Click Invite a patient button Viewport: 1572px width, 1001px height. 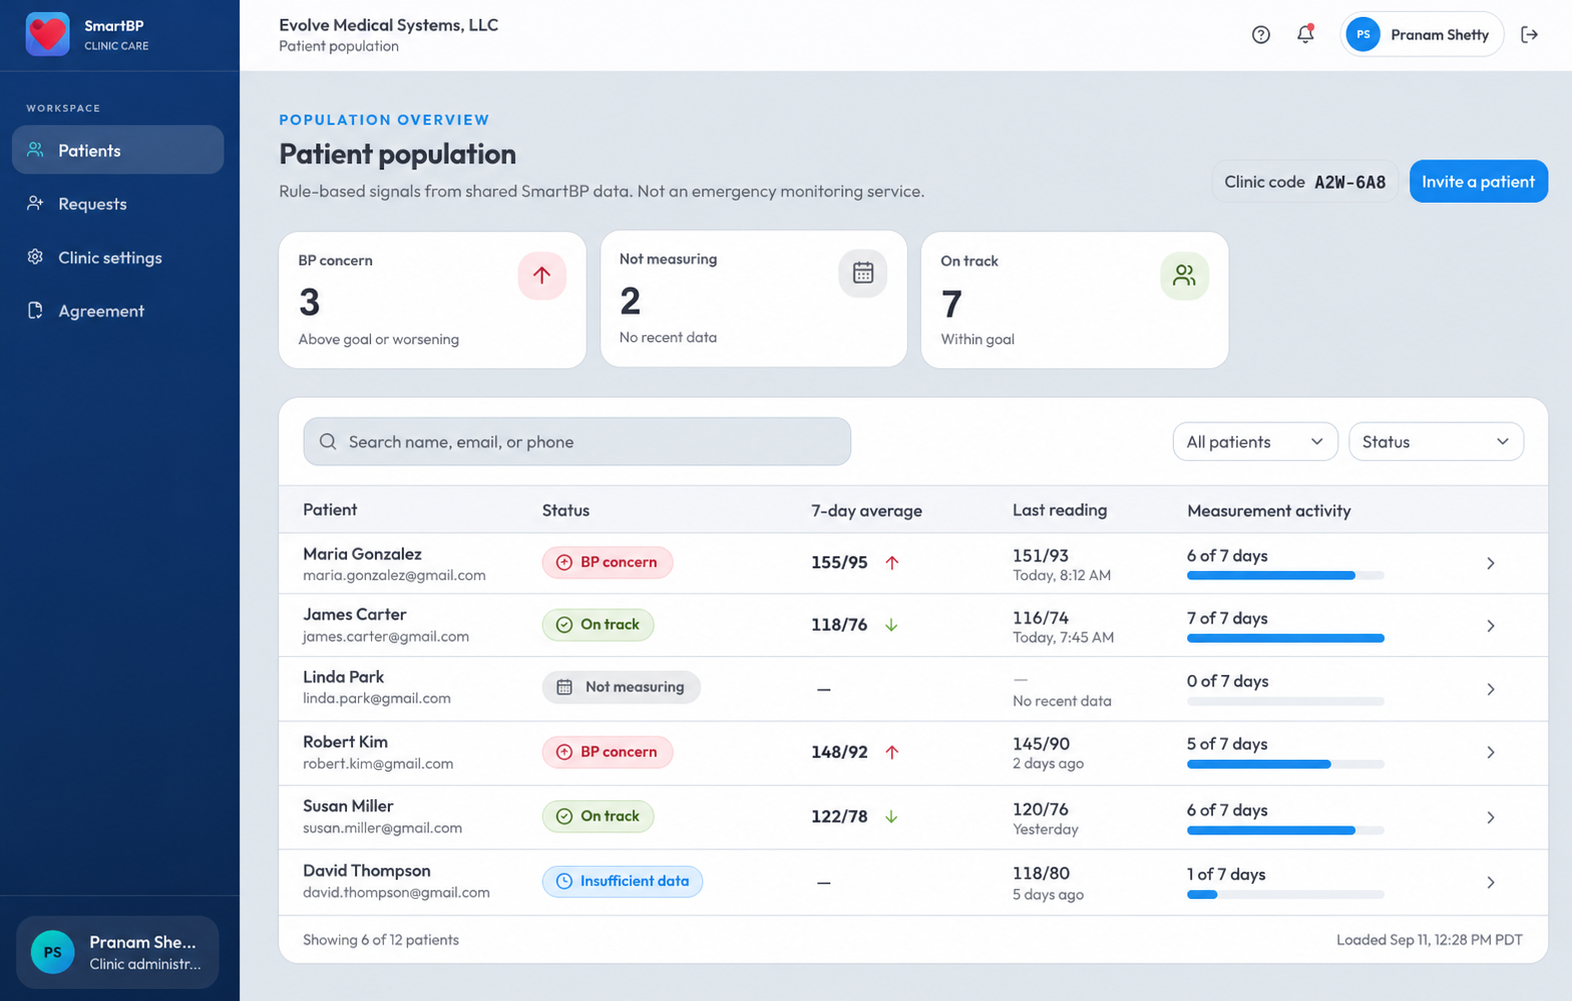[x=1478, y=182]
